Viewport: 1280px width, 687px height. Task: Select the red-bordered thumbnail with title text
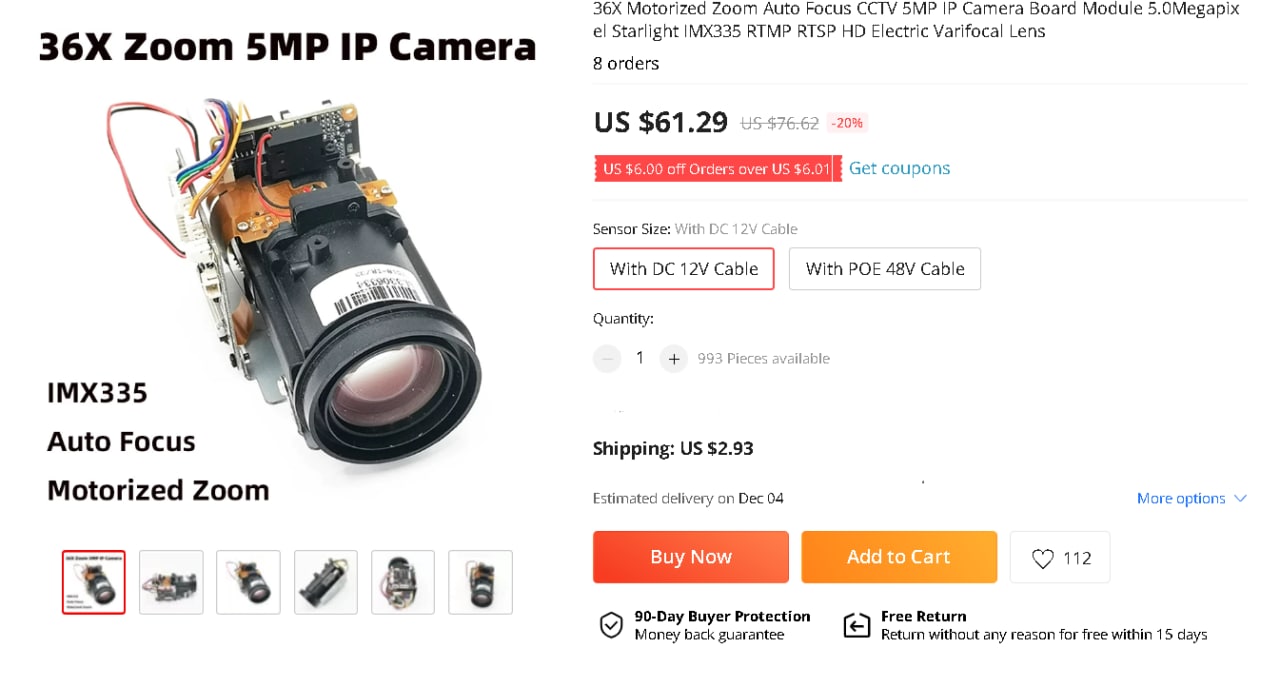click(94, 582)
